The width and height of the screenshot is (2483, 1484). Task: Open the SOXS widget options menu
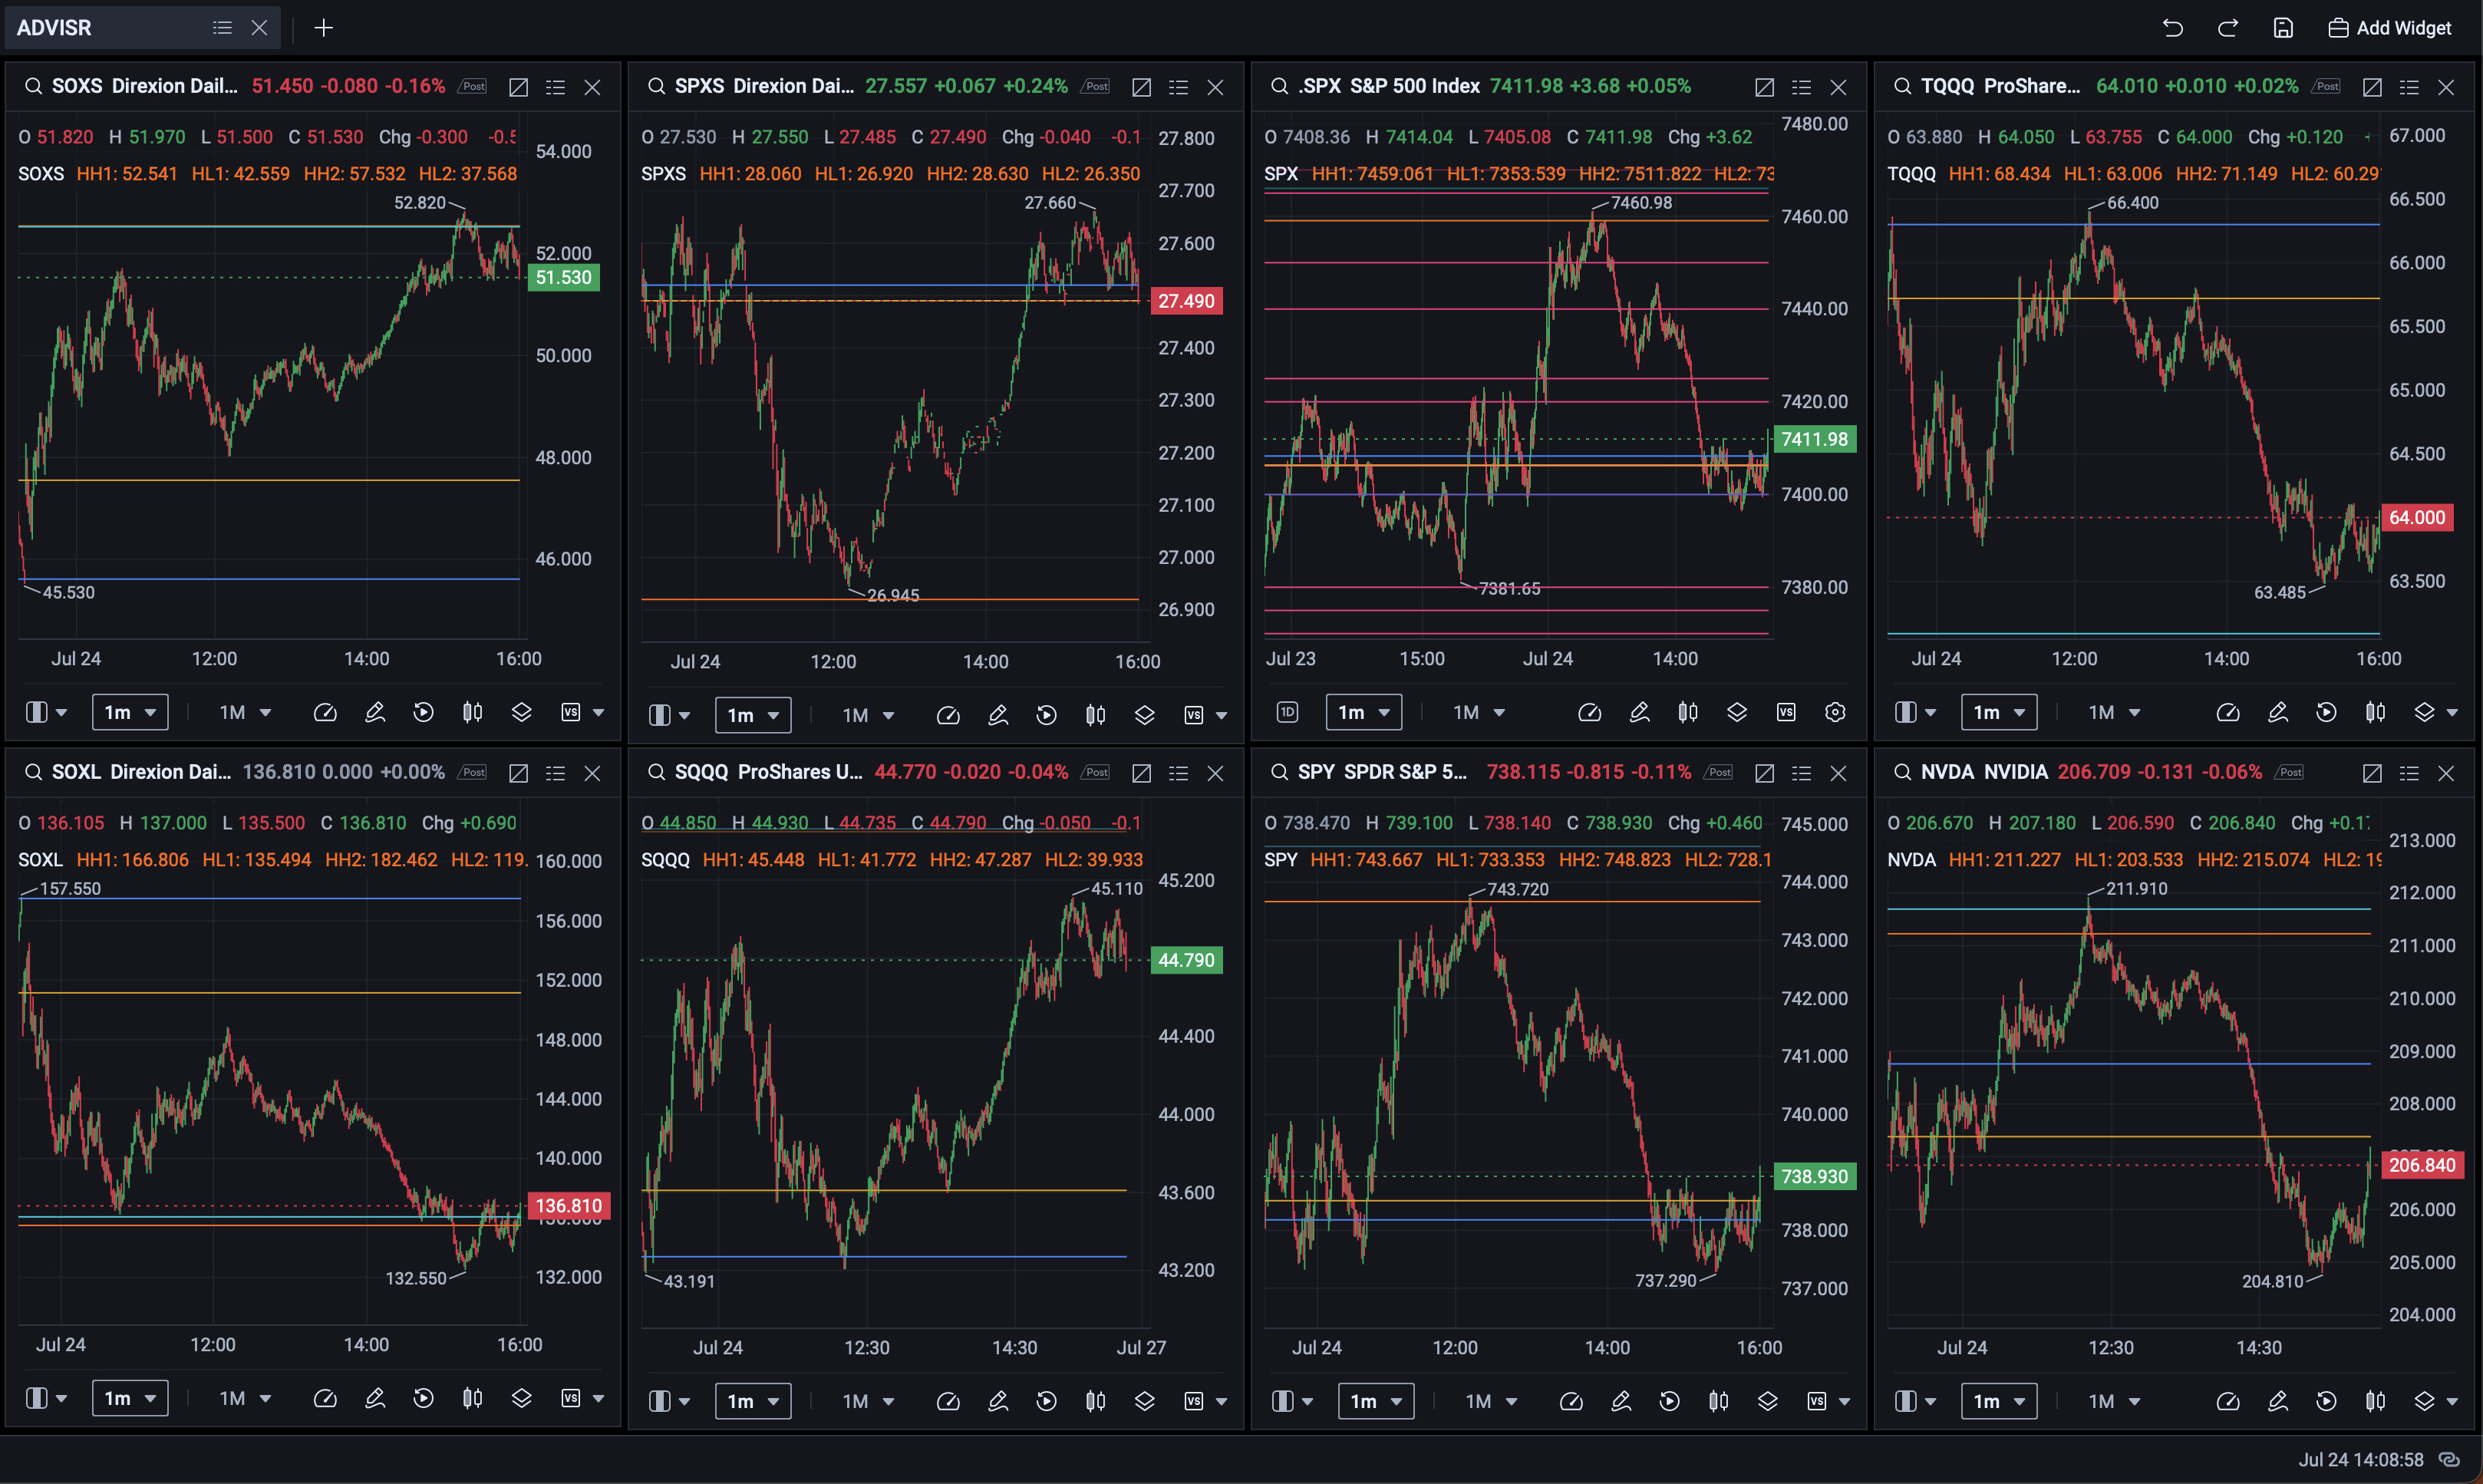(555, 87)
